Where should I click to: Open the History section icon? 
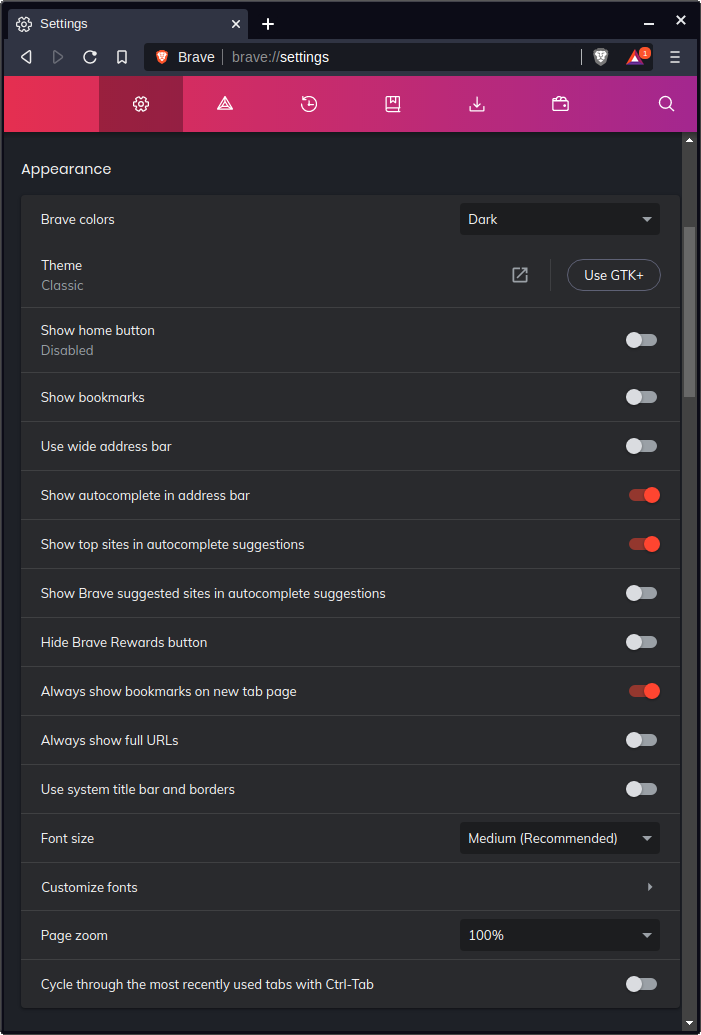(309, 104)
